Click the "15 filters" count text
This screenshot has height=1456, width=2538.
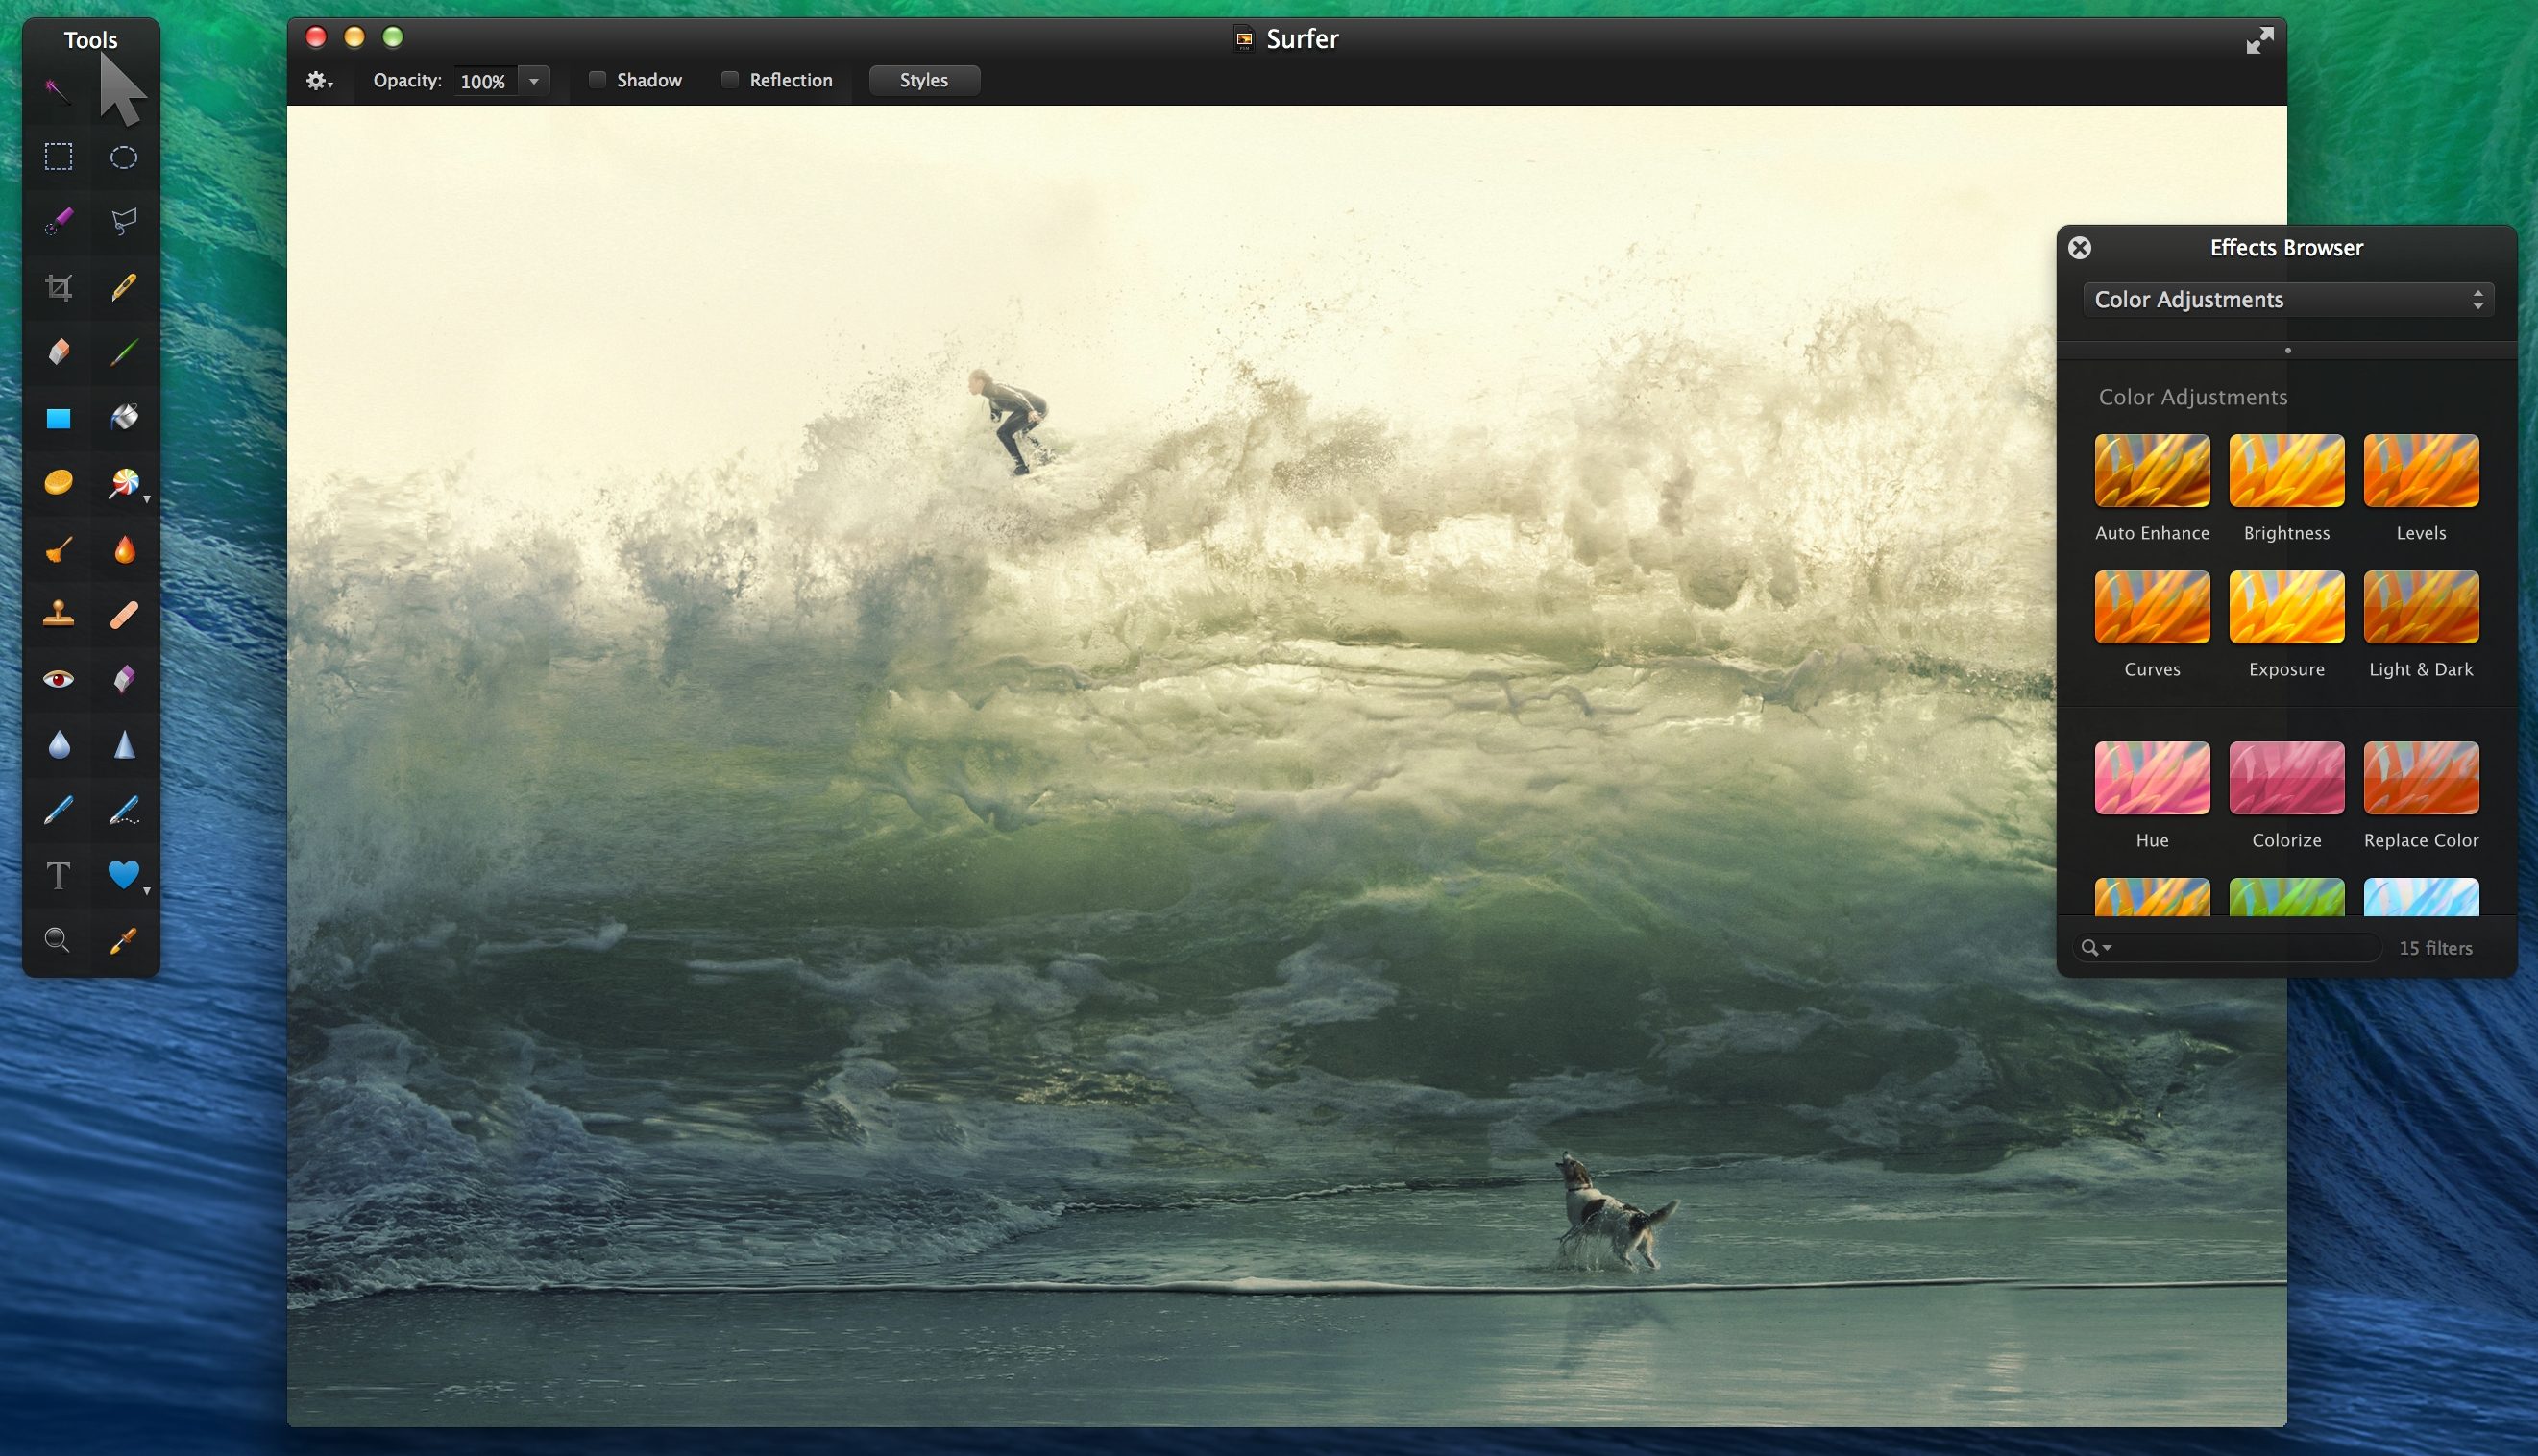click(x=2435, y=948)
